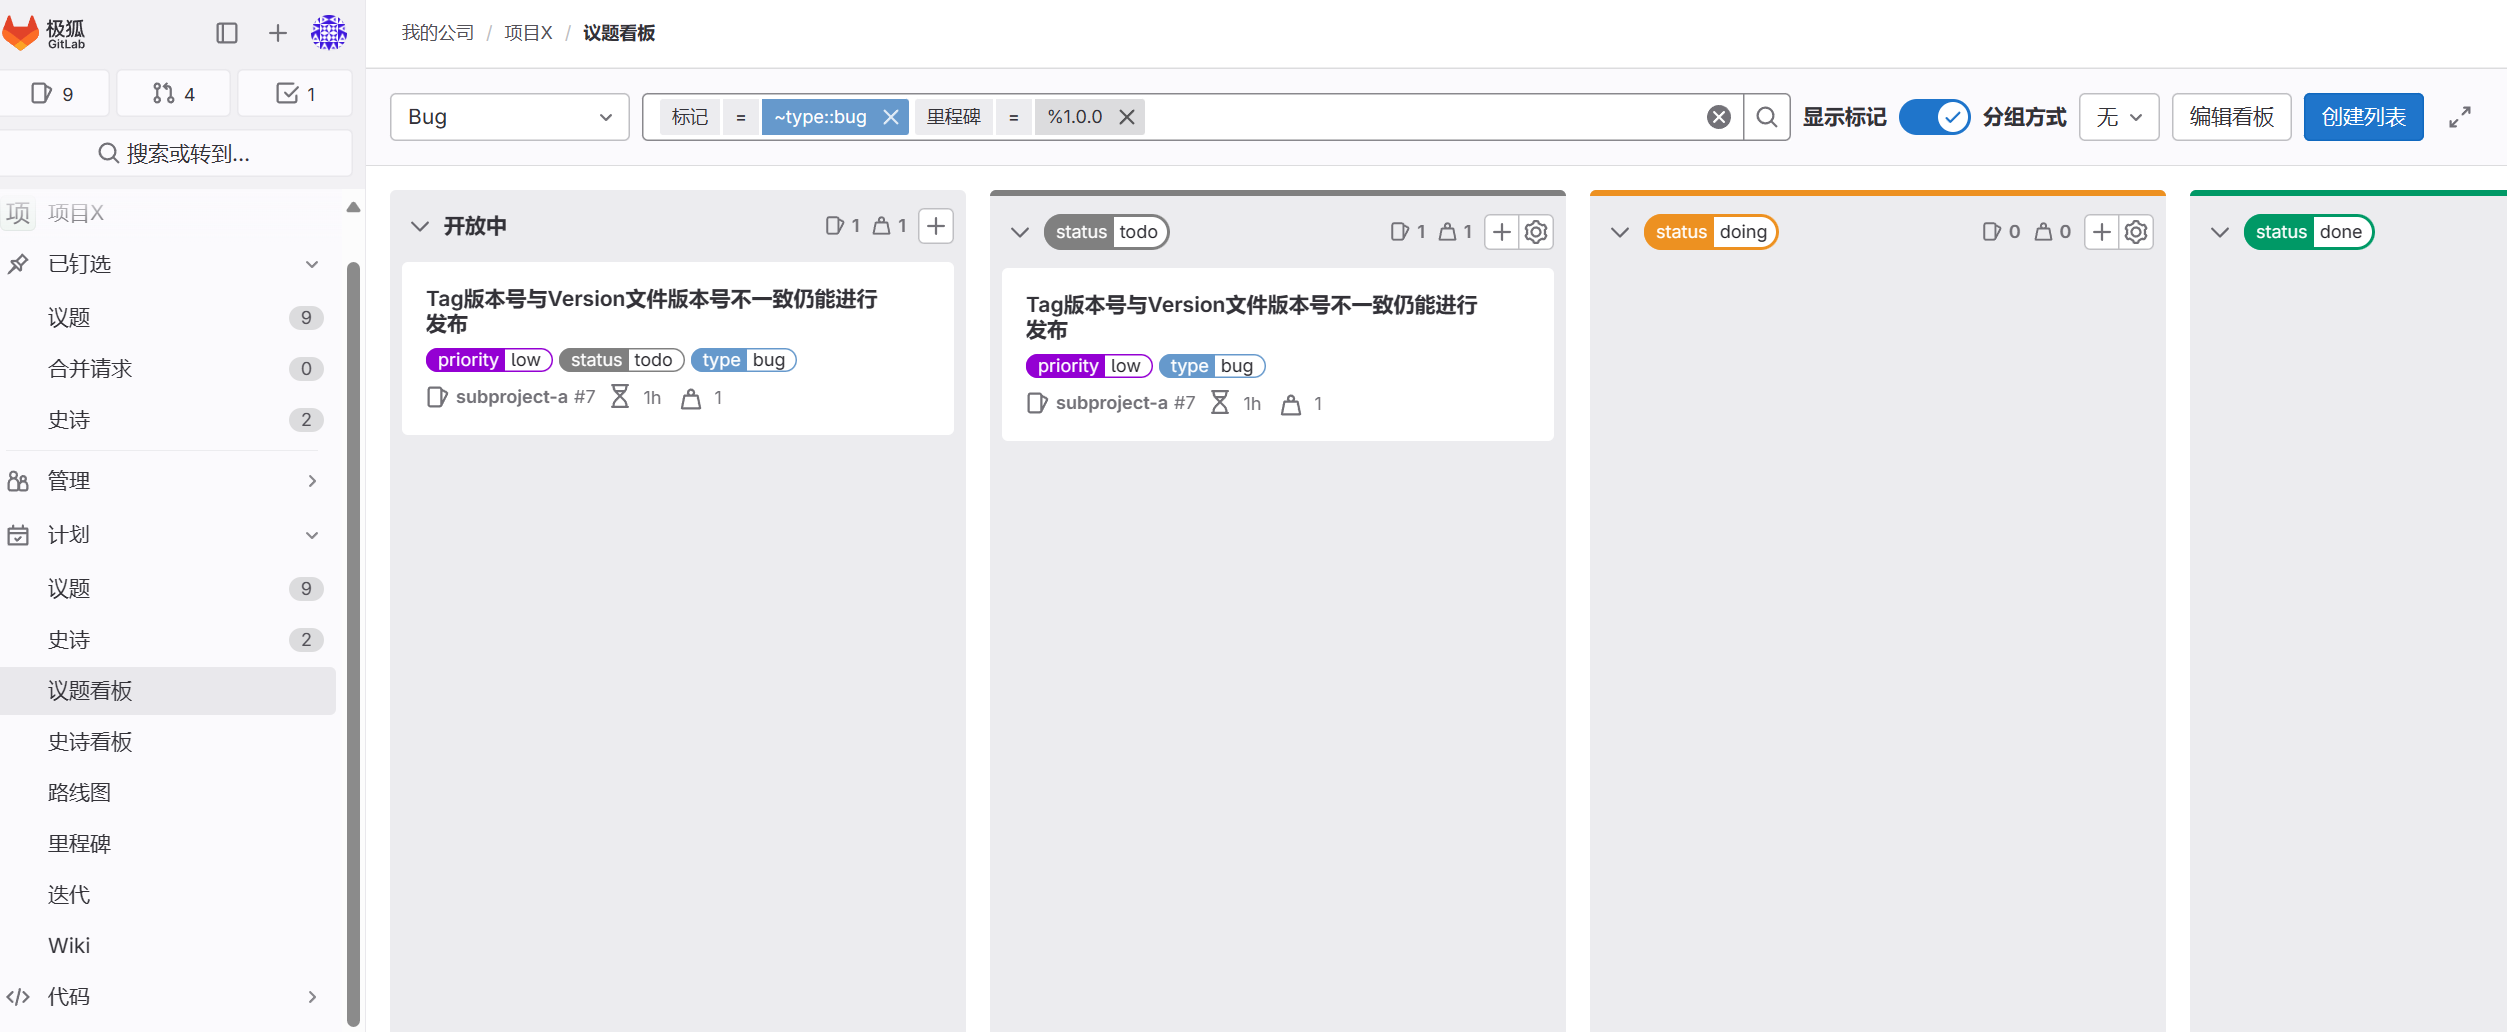Click the 创建列表 button

2362,116
